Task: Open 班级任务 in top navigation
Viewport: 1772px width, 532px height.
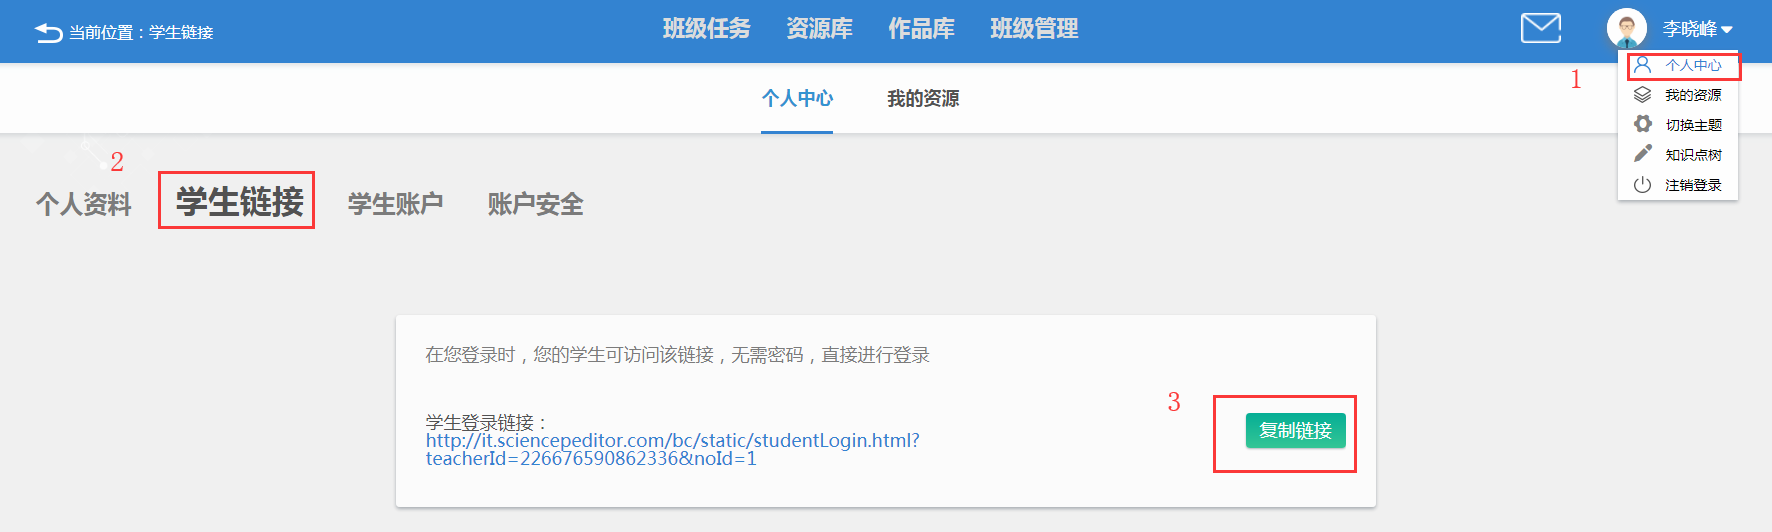Action: click(706, 29)
